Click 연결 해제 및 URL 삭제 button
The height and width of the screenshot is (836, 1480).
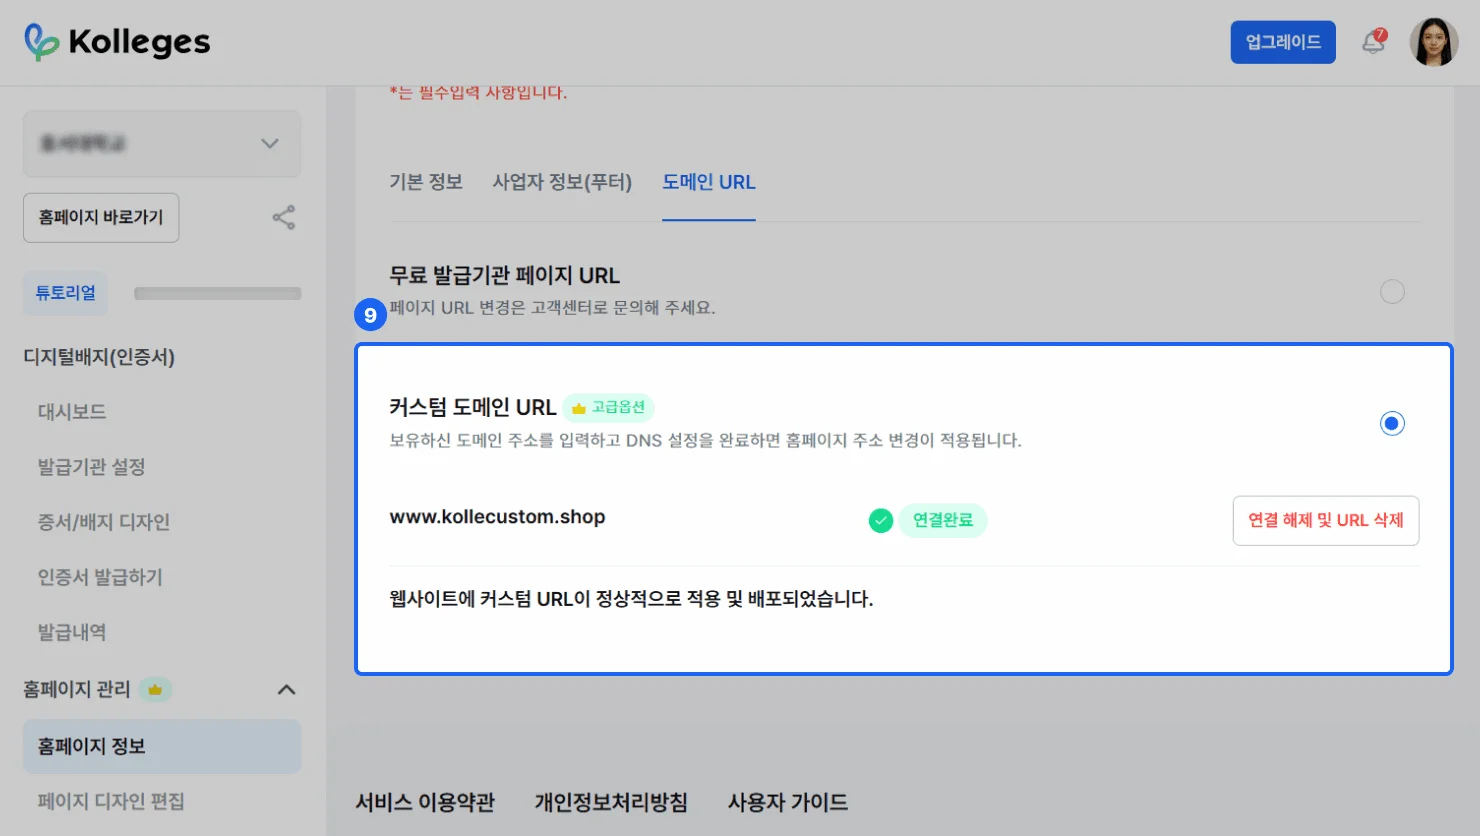pos(1325,521)
